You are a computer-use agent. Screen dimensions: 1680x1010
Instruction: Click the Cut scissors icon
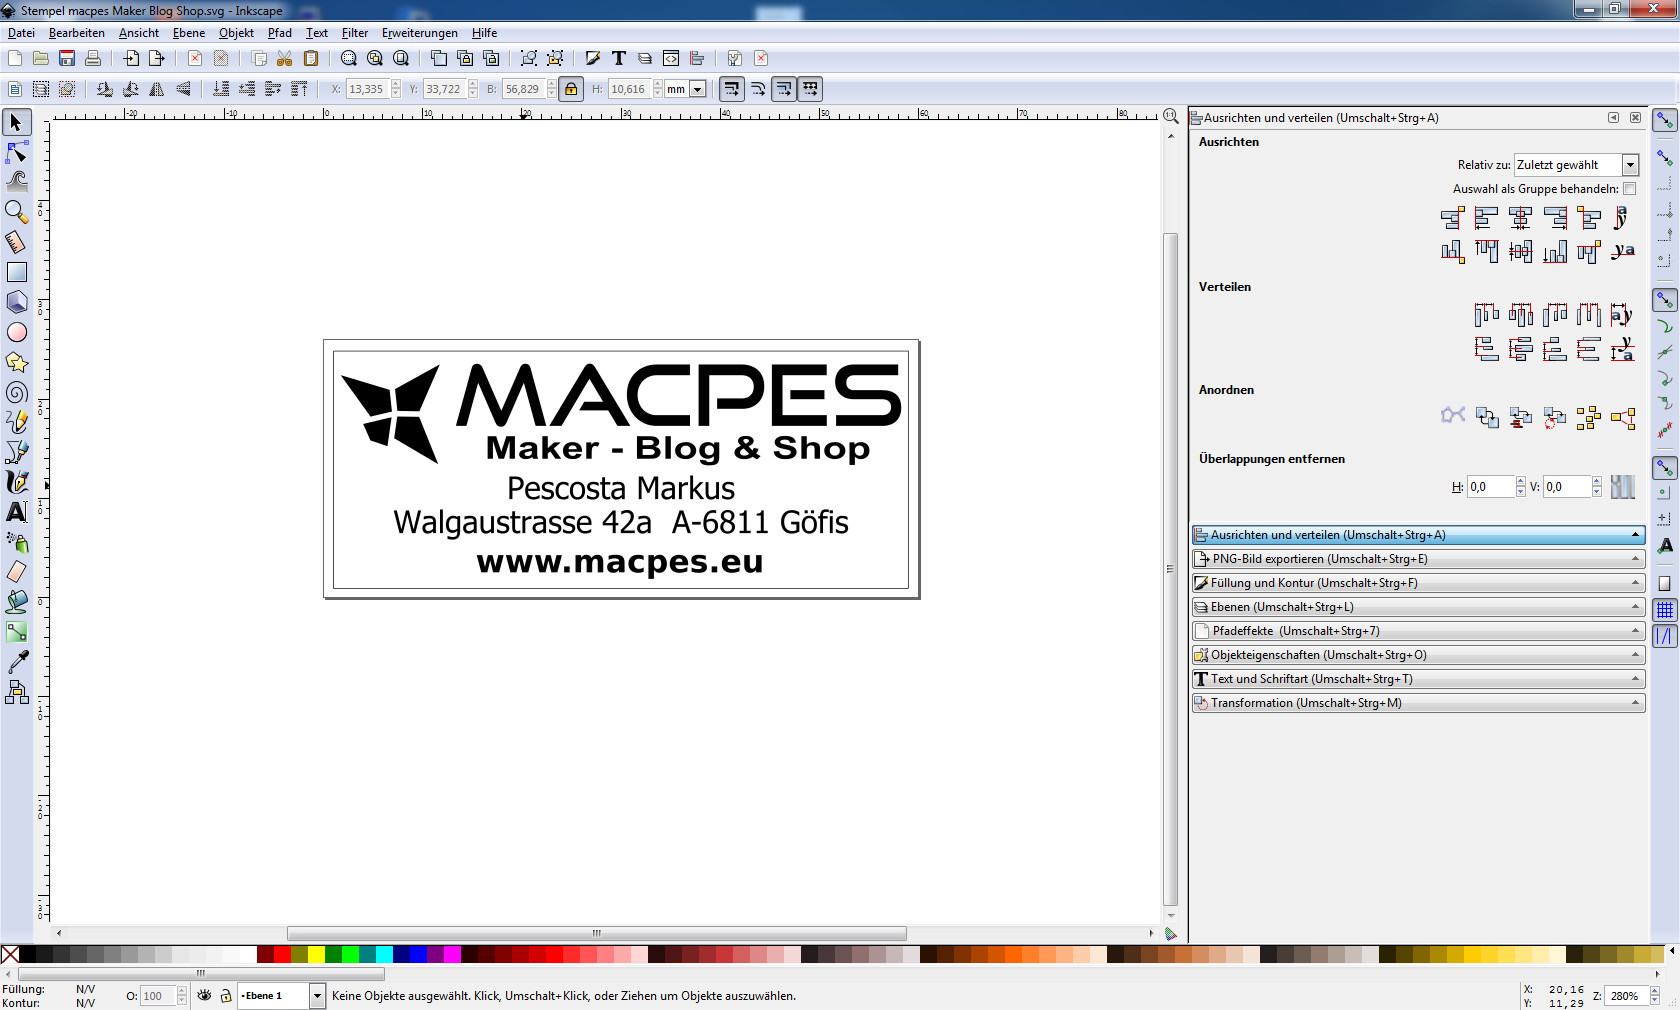click(x=285, y=58)
